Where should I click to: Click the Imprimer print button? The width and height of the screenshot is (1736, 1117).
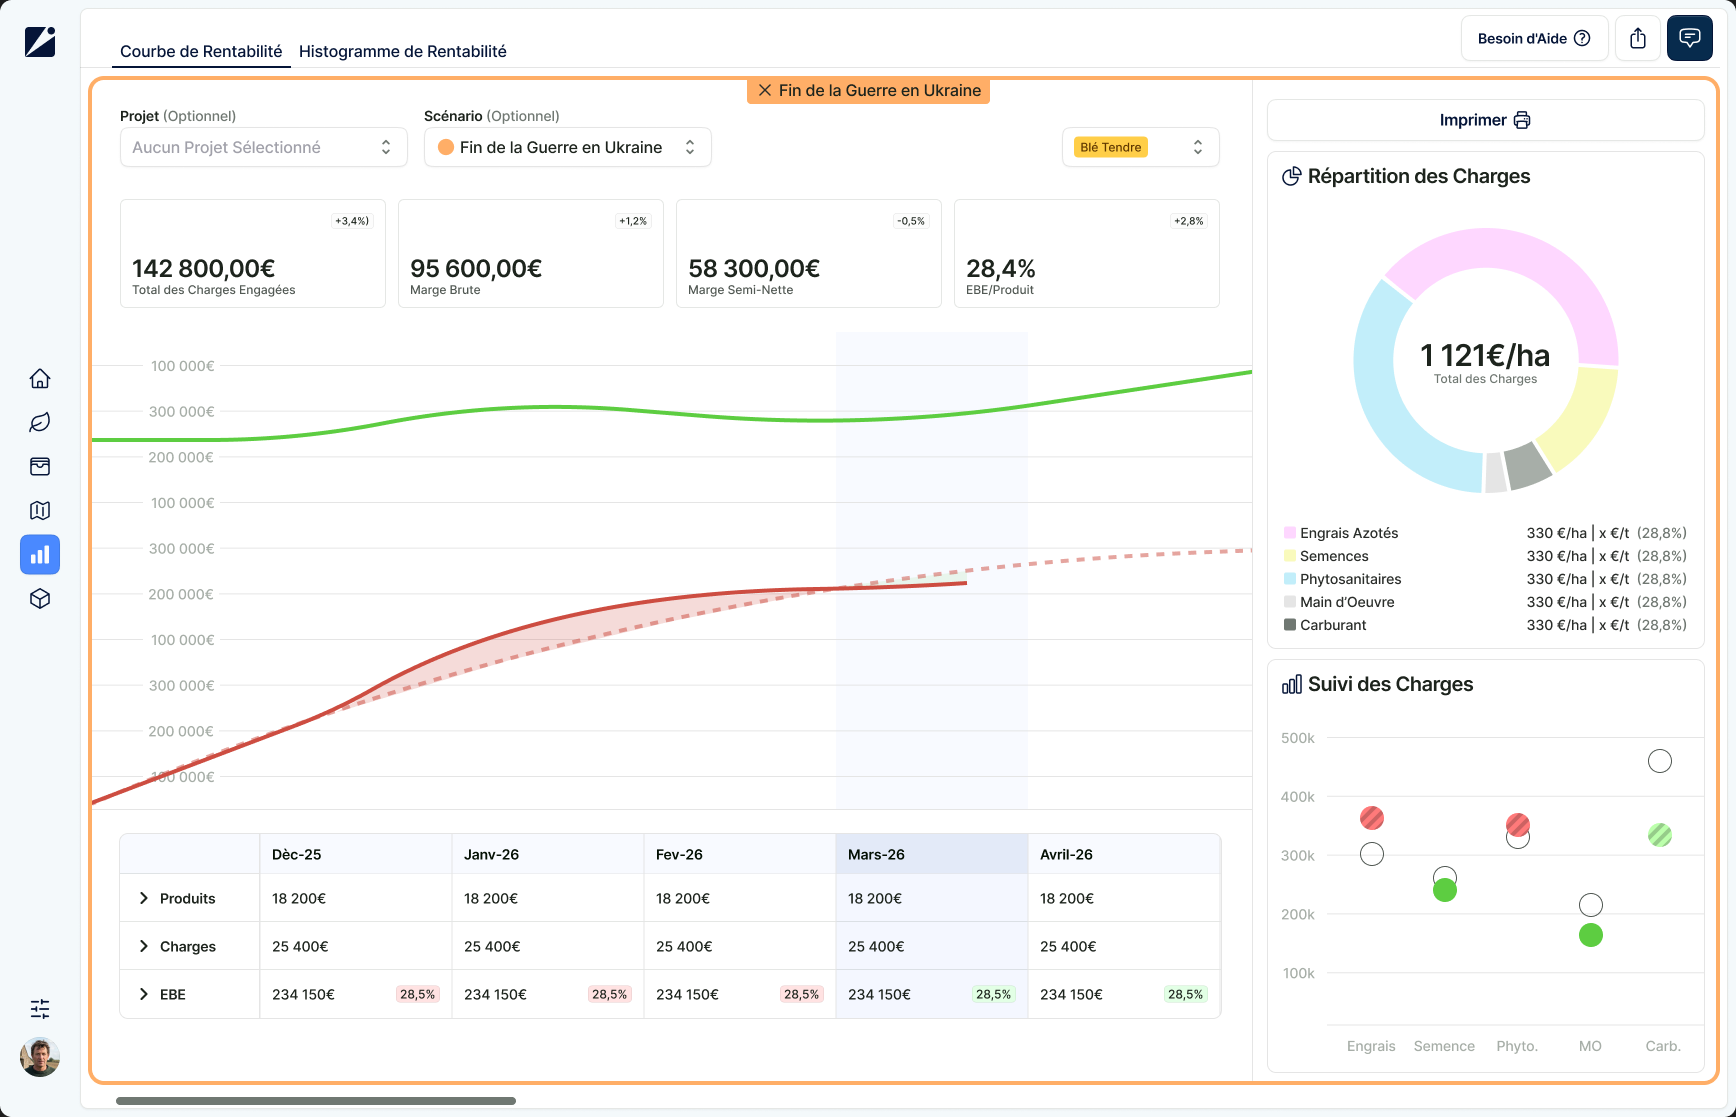[x=1485, y=120]
